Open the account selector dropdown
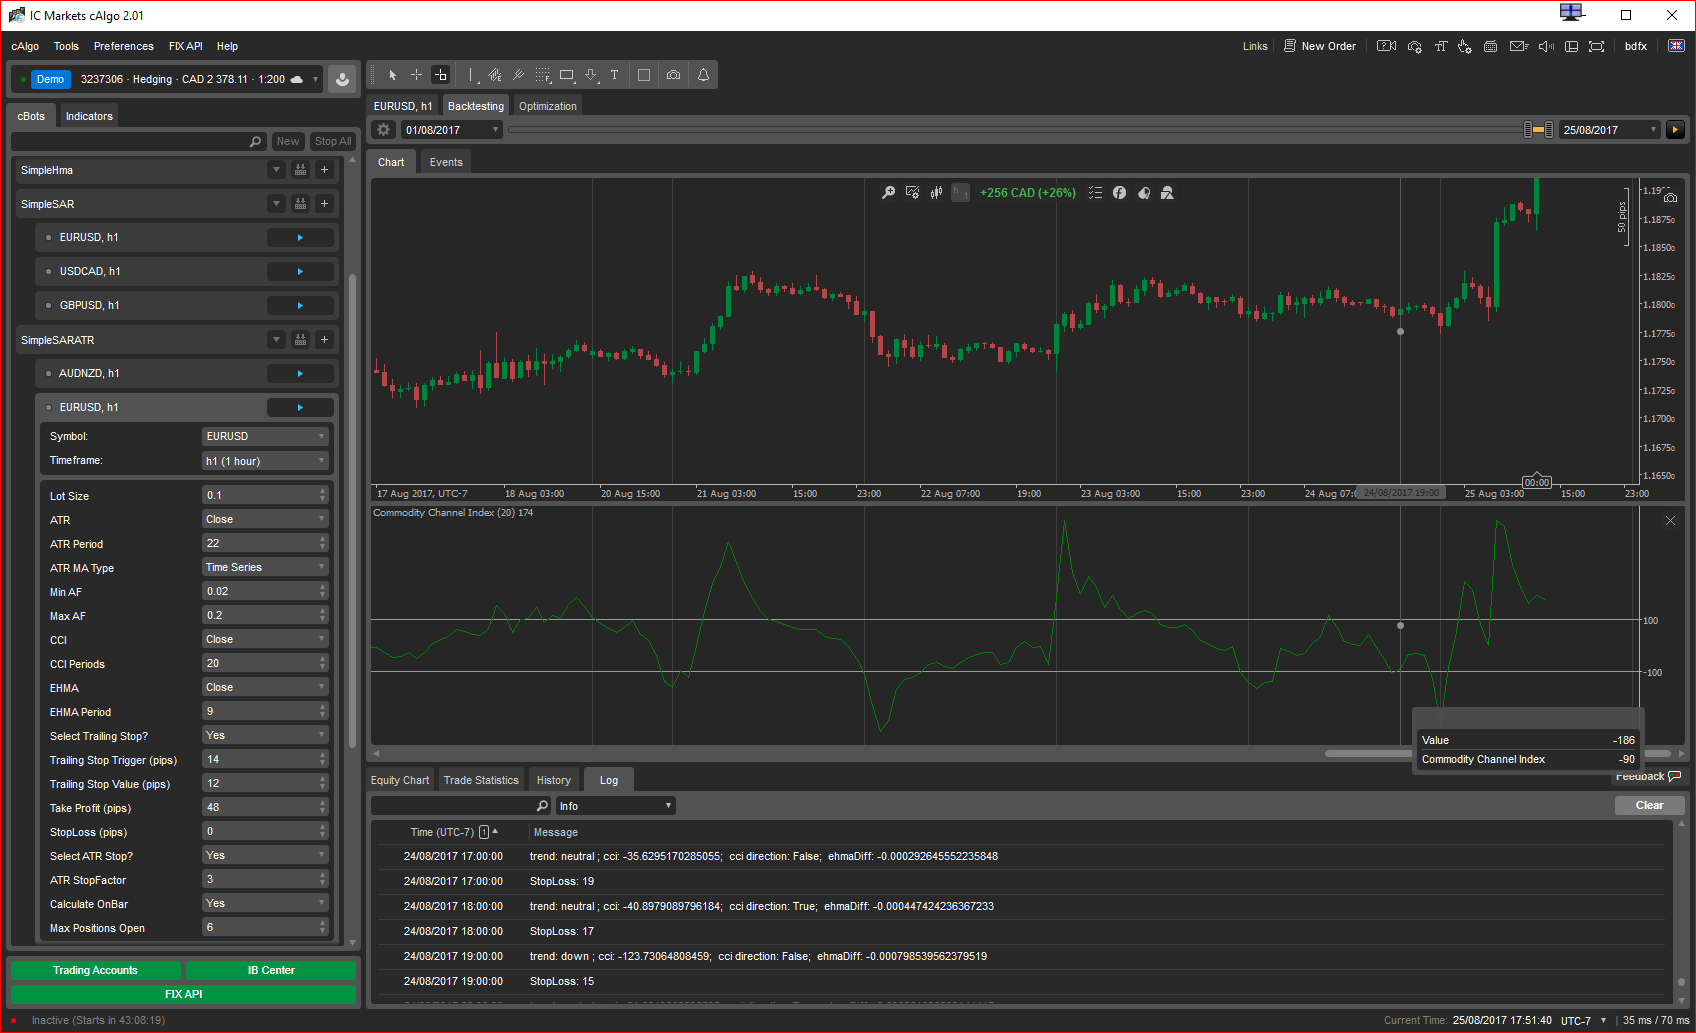The height and width of the screenshot is (1033, 1696). (315, 79)
